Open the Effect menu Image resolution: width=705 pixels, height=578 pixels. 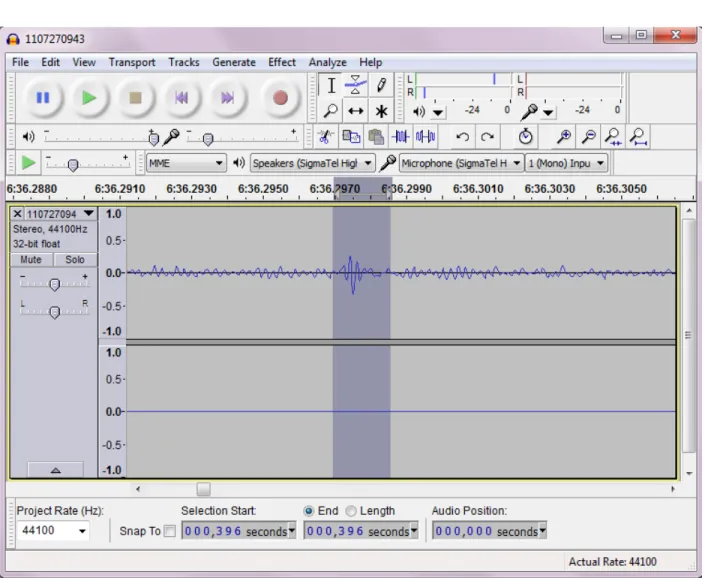pyautogui.click(x=282, y=62)
